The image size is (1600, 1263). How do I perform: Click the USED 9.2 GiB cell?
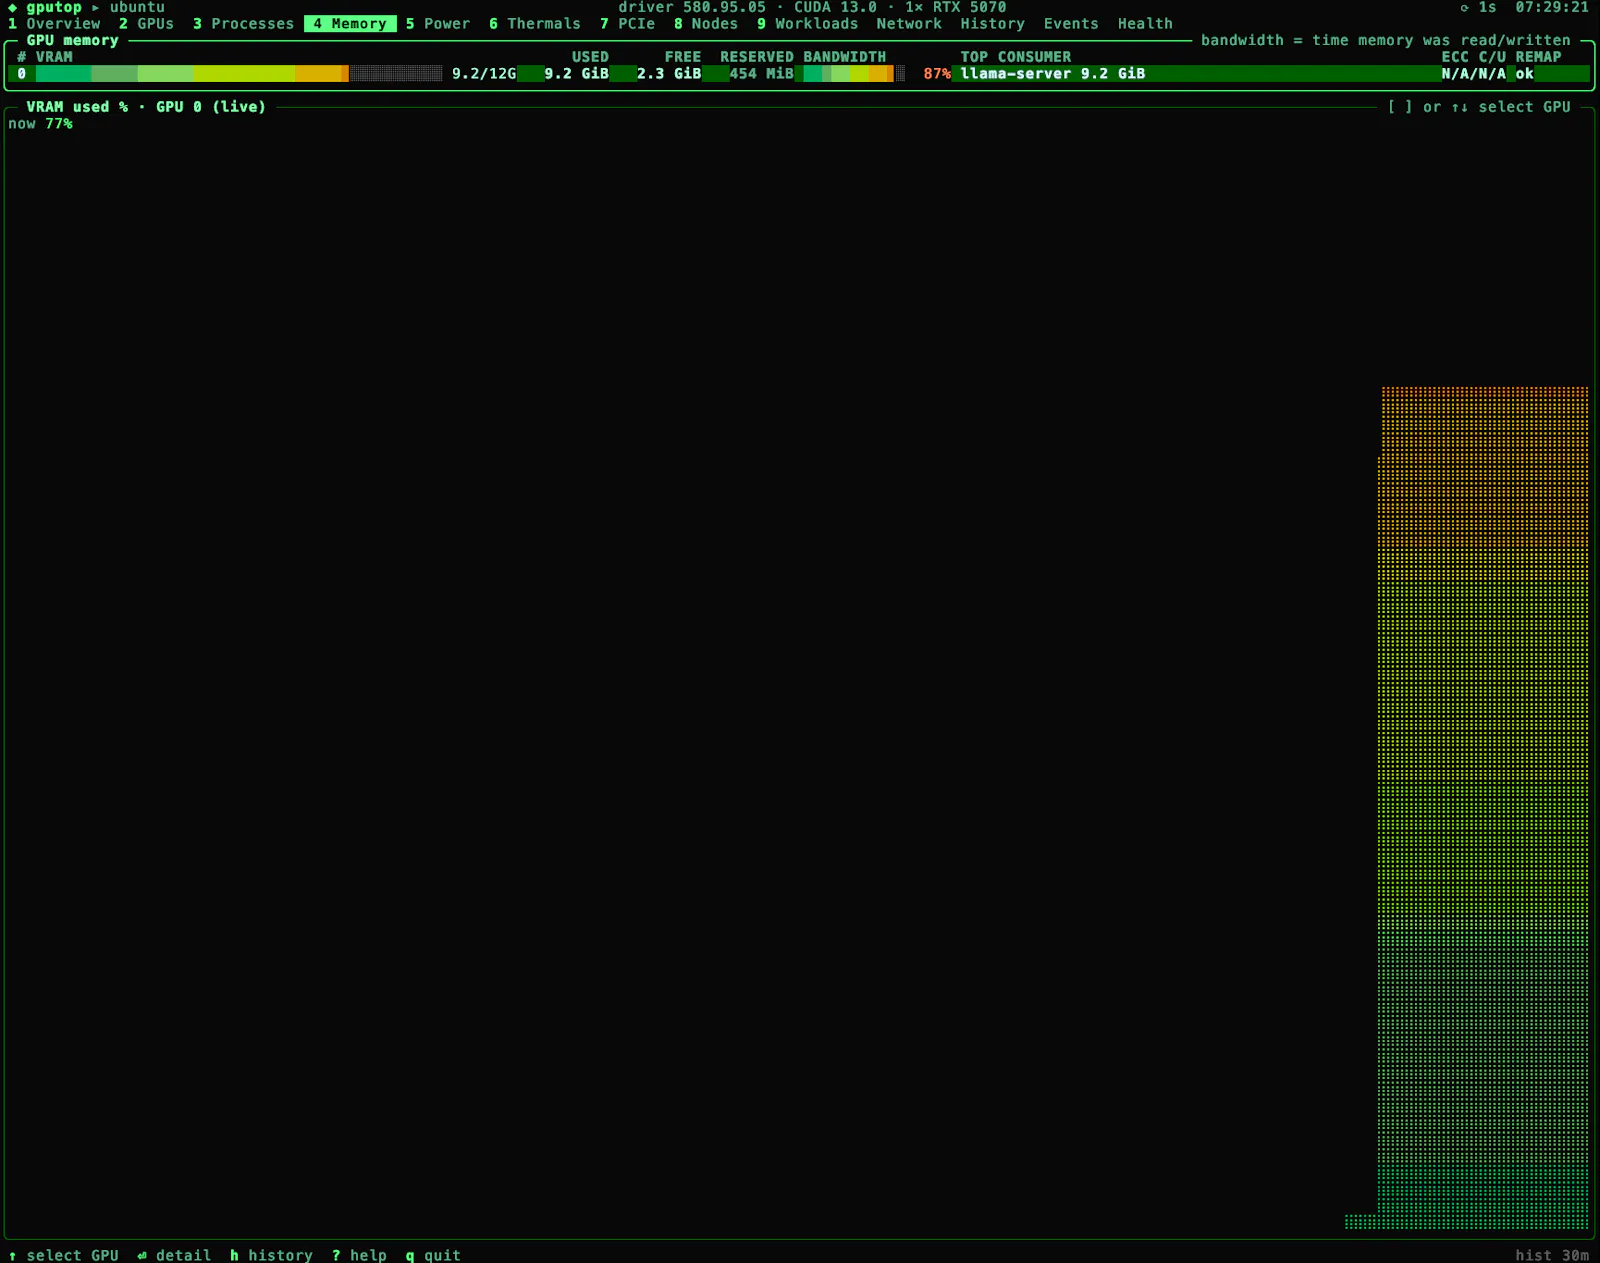(x=577, y=73)
